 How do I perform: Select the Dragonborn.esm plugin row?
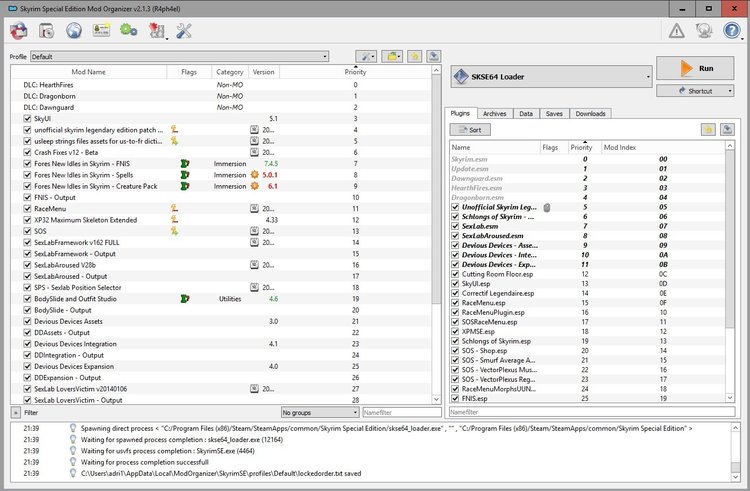[x=587, y=197]
